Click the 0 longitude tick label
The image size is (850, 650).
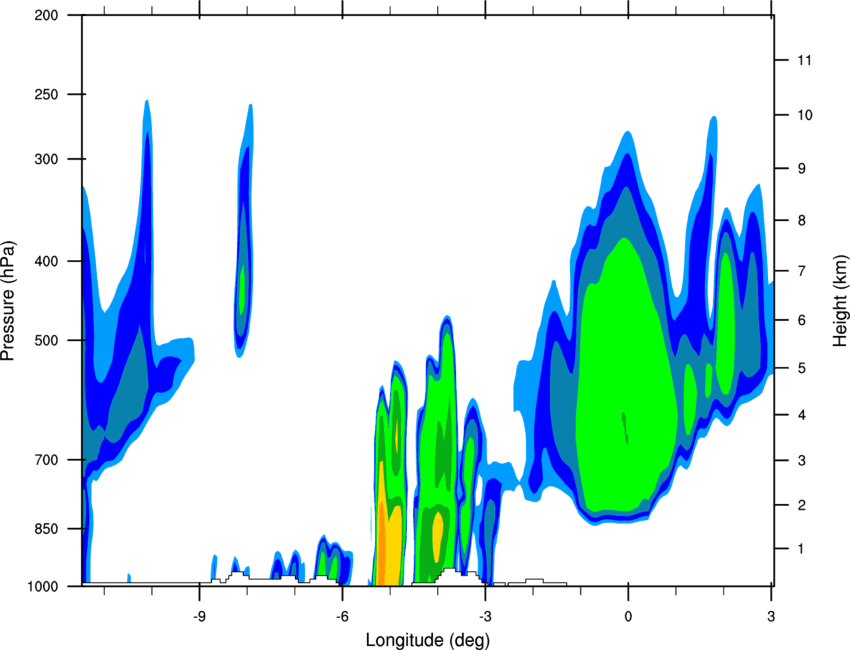point(628,616)
